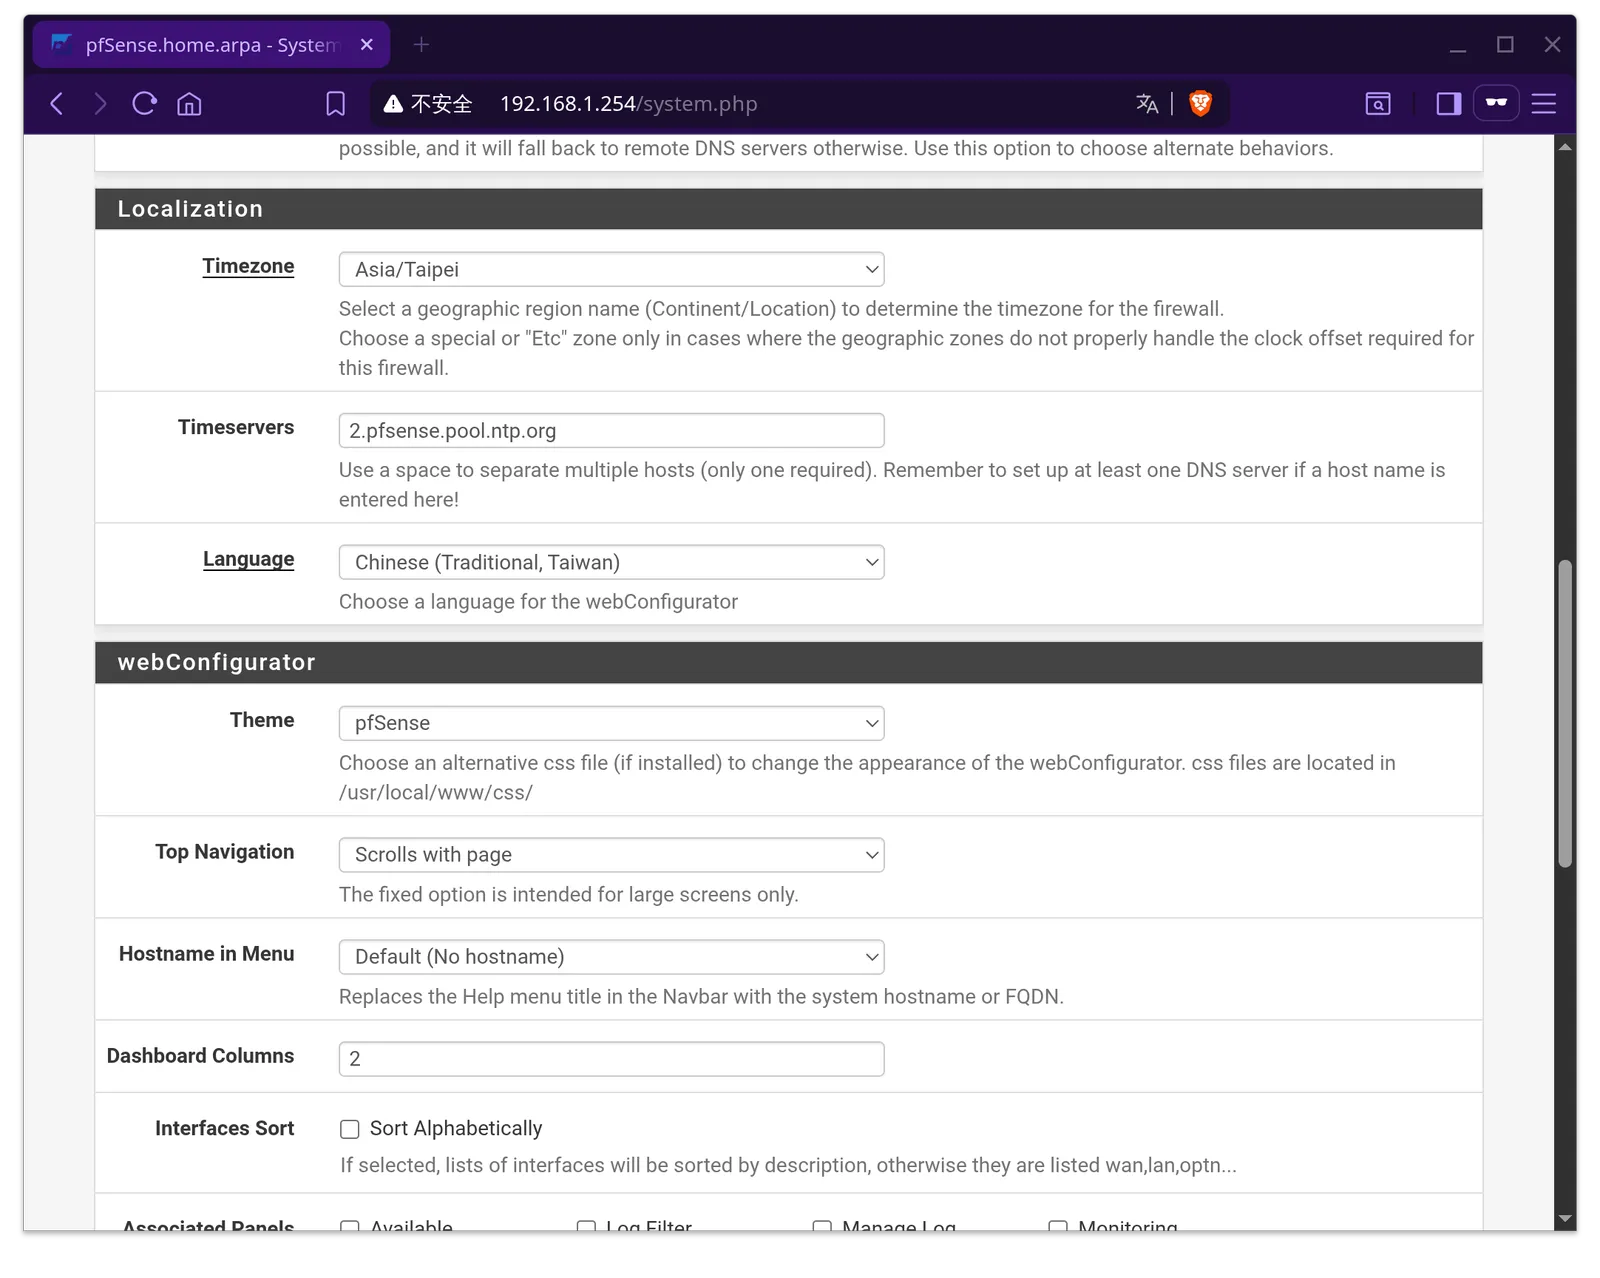Click the Timeservers input field
The image size is (1600, 1278).
tap(611, 431)
